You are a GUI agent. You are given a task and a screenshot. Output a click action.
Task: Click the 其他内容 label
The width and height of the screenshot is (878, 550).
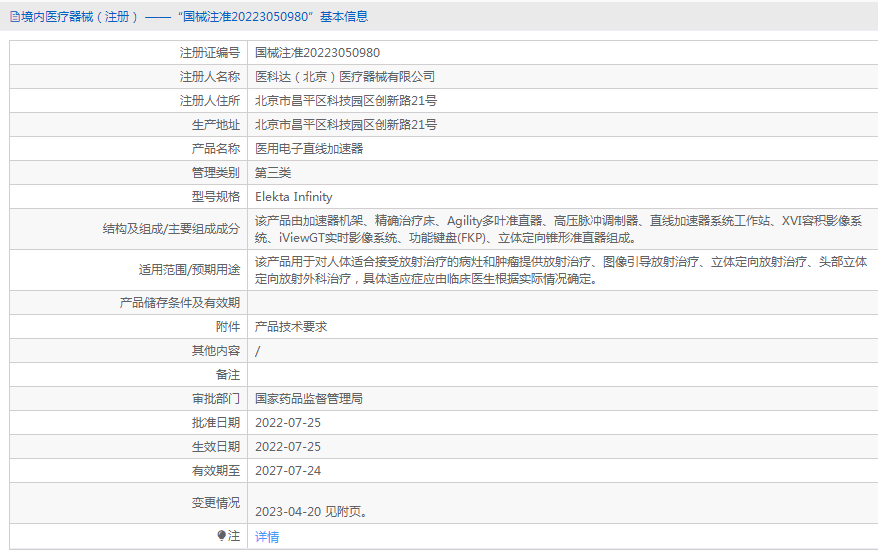click(x=216, y=351)
